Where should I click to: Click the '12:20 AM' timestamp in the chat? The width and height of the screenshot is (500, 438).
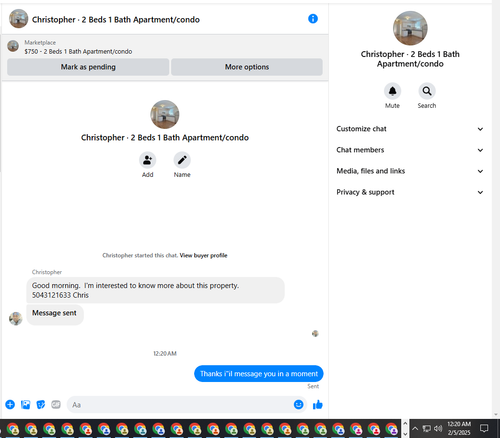click(x=165, y=353)
